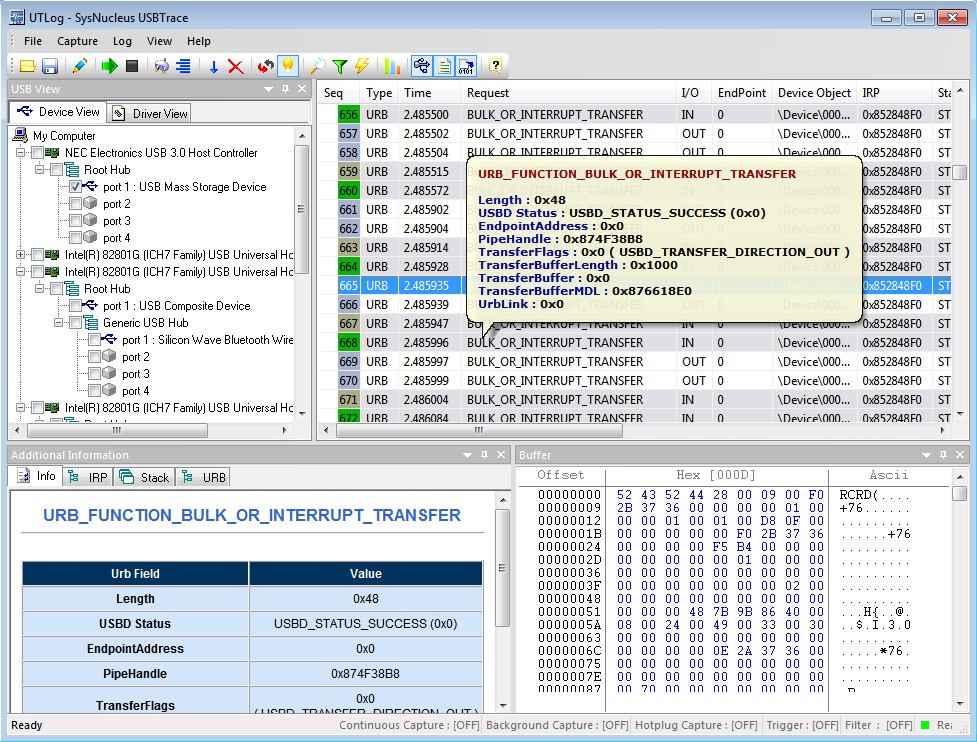The width and height of the screenshot is (977, 742).
Task: Check Root Hub box under NEC controller
Action: (x=57, y=169)
